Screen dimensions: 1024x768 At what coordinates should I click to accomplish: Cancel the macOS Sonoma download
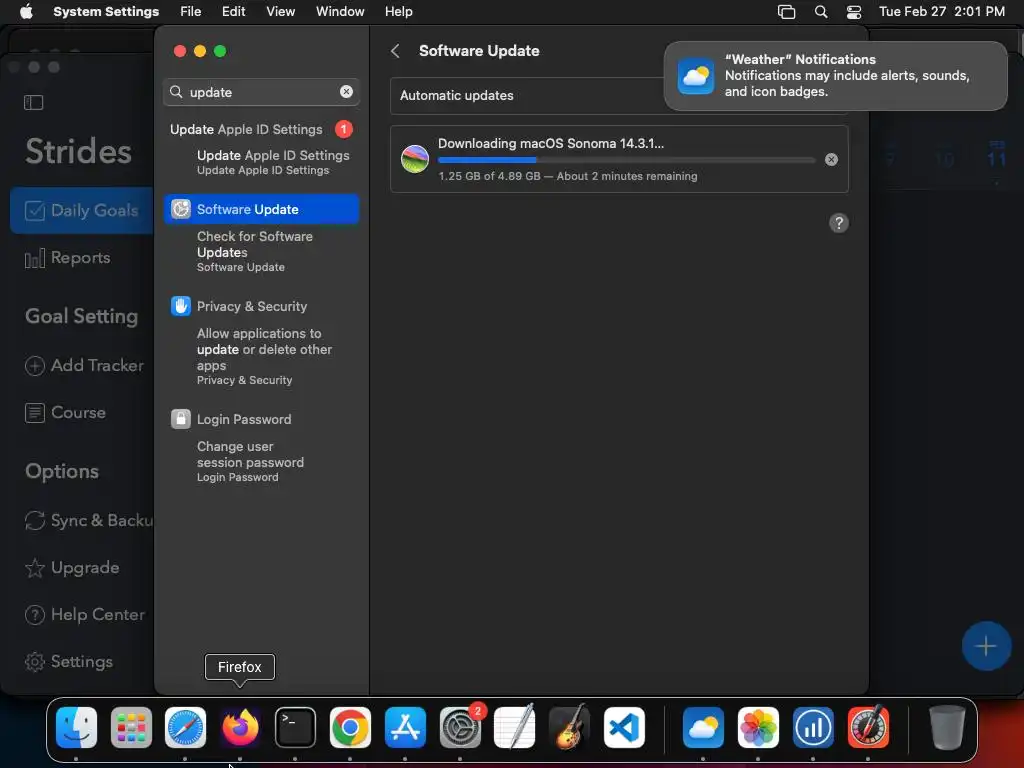(x=831, y=159)
